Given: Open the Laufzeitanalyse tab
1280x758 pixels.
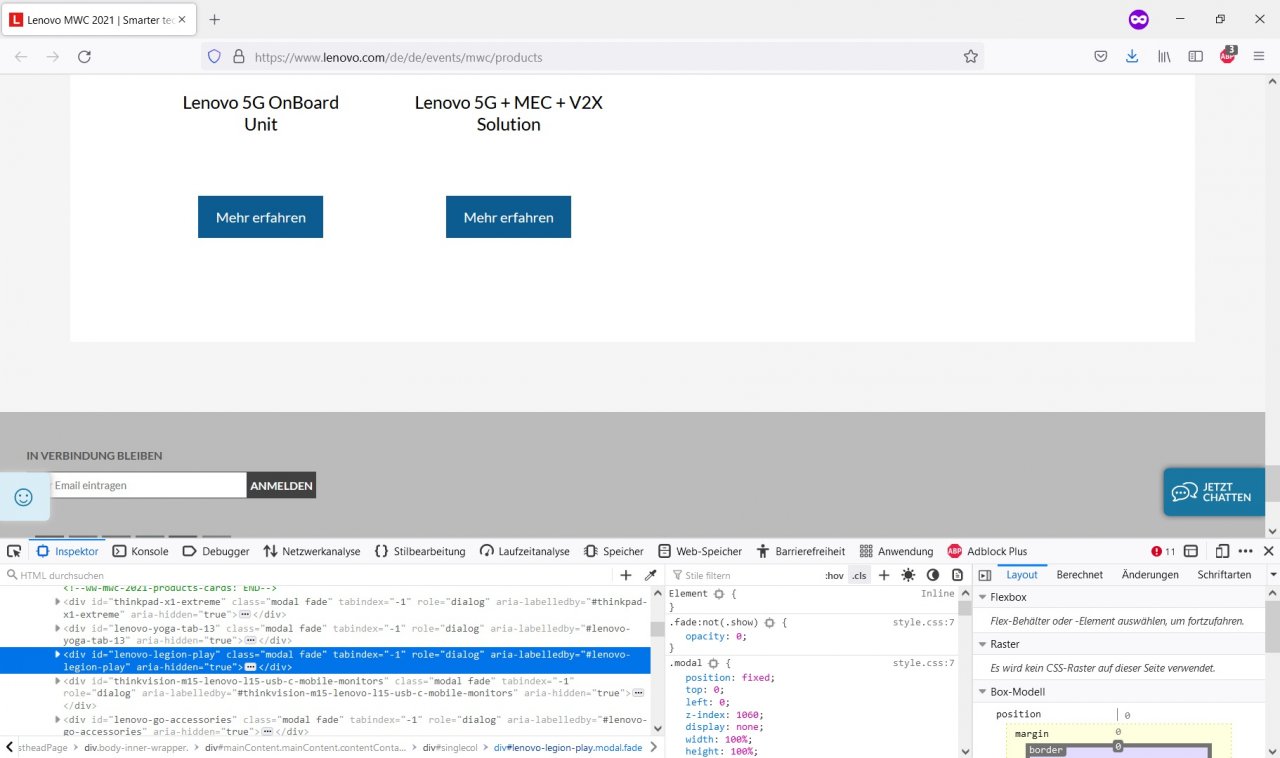Looking at the screenshot, I should (x=525, y=551).
